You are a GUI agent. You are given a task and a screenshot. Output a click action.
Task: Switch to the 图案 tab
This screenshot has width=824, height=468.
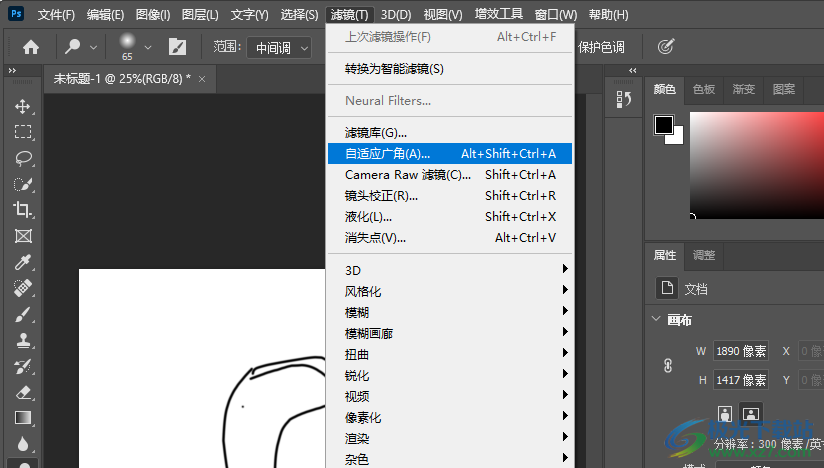click(784, 89)
